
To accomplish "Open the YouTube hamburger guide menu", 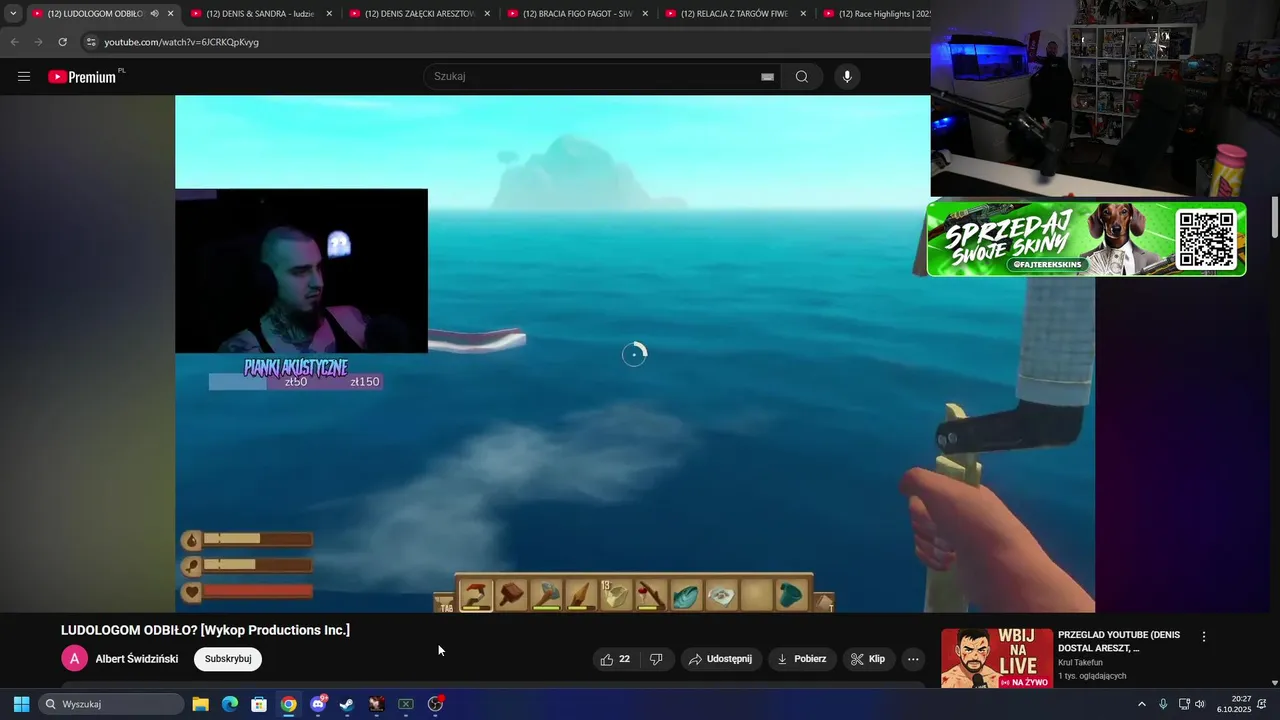I will click(x=24, y=77).
